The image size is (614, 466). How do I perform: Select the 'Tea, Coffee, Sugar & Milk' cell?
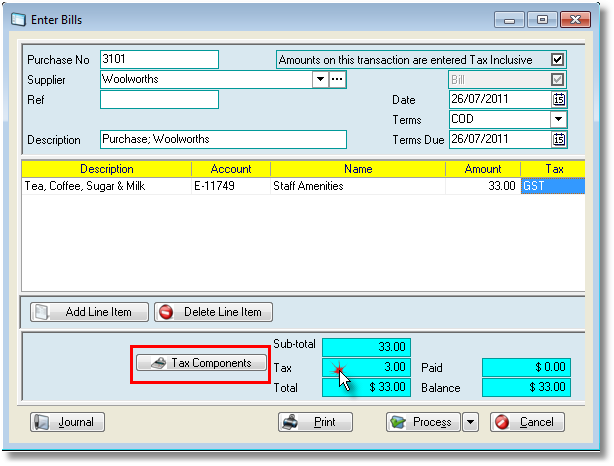pos(107,186)
